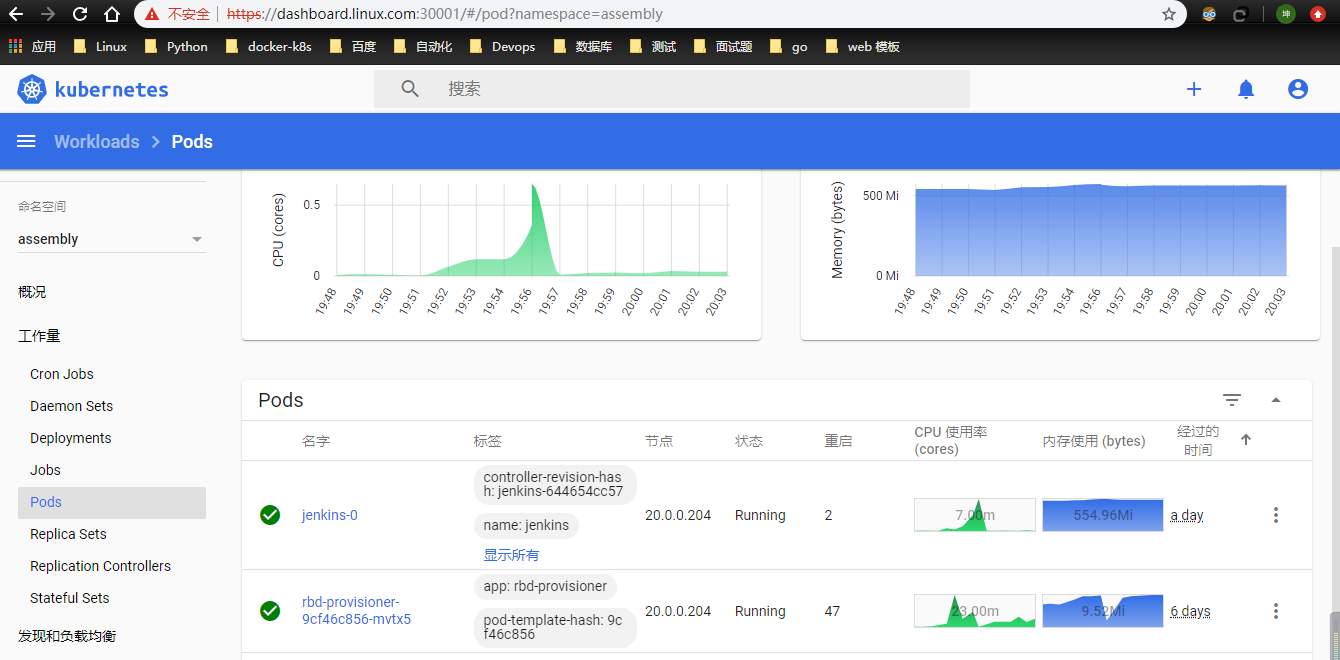The image size is (1340, 660).
Task: Collapse the Pods card with up caret
Action: click(x=1276, y=400)
